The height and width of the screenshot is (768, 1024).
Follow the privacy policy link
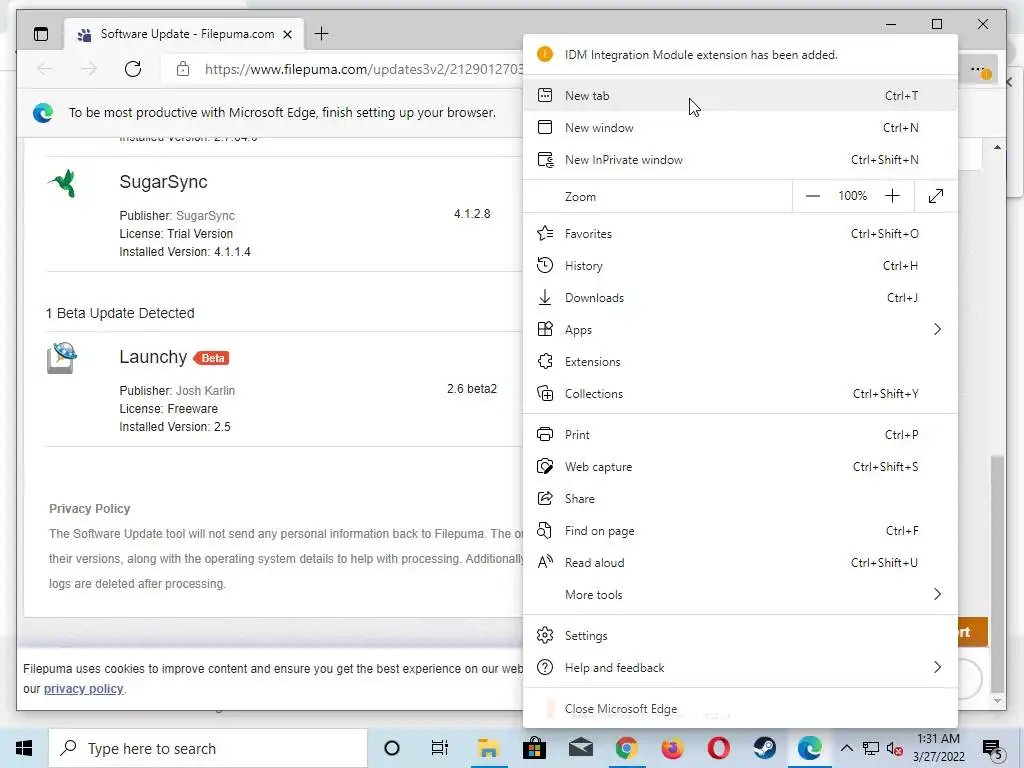pos(84,688)
